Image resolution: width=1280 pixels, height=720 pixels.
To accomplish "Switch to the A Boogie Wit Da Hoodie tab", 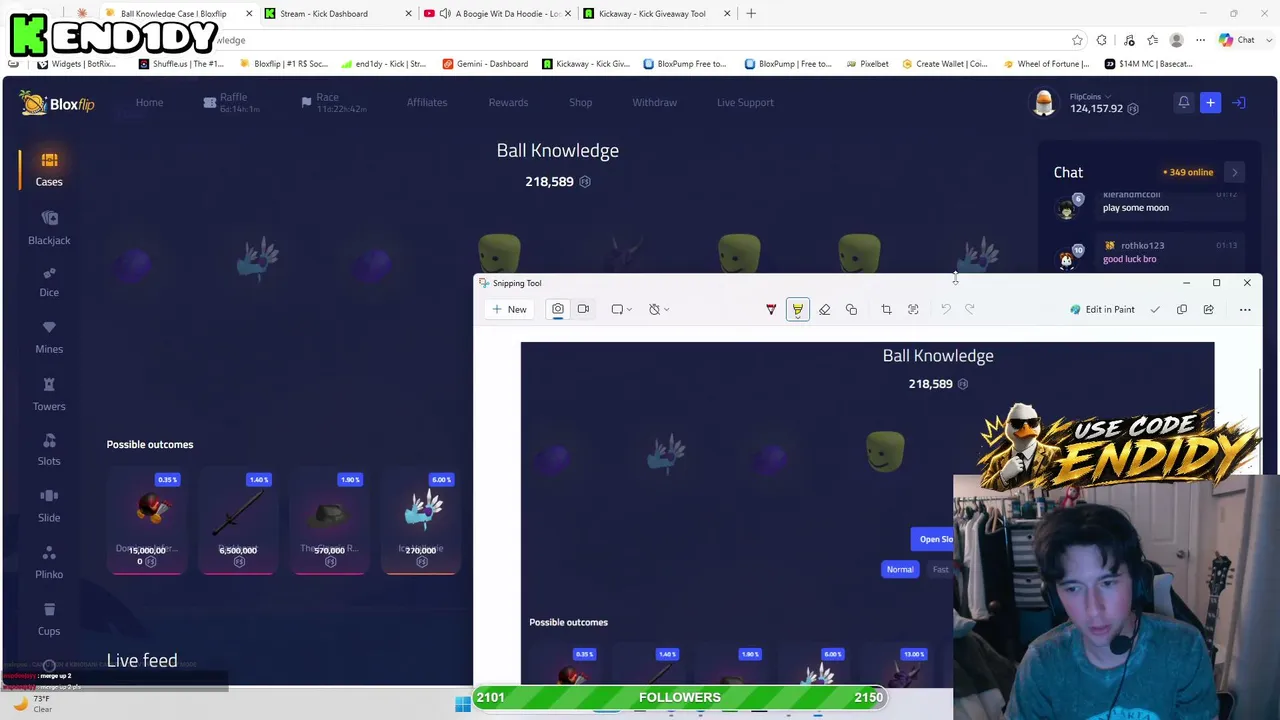I will pyautogui.click(x=497, y=14).
